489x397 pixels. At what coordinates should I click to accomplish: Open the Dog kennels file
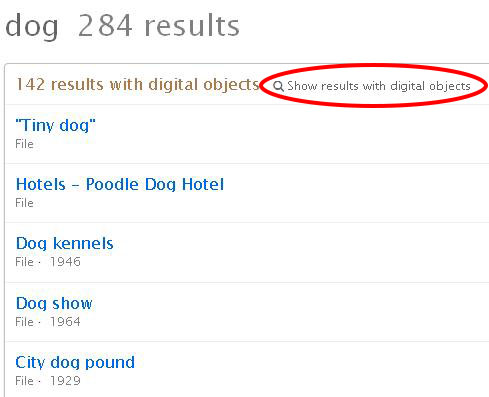coord(65,243)
